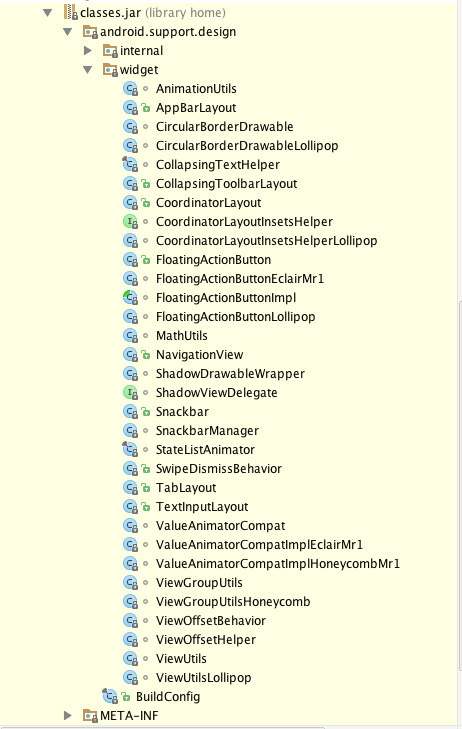The height and width of the screenshot is (729, 462).
Task: Open the CollapsingToolbarLayout class
Action: tap(226, 184)
